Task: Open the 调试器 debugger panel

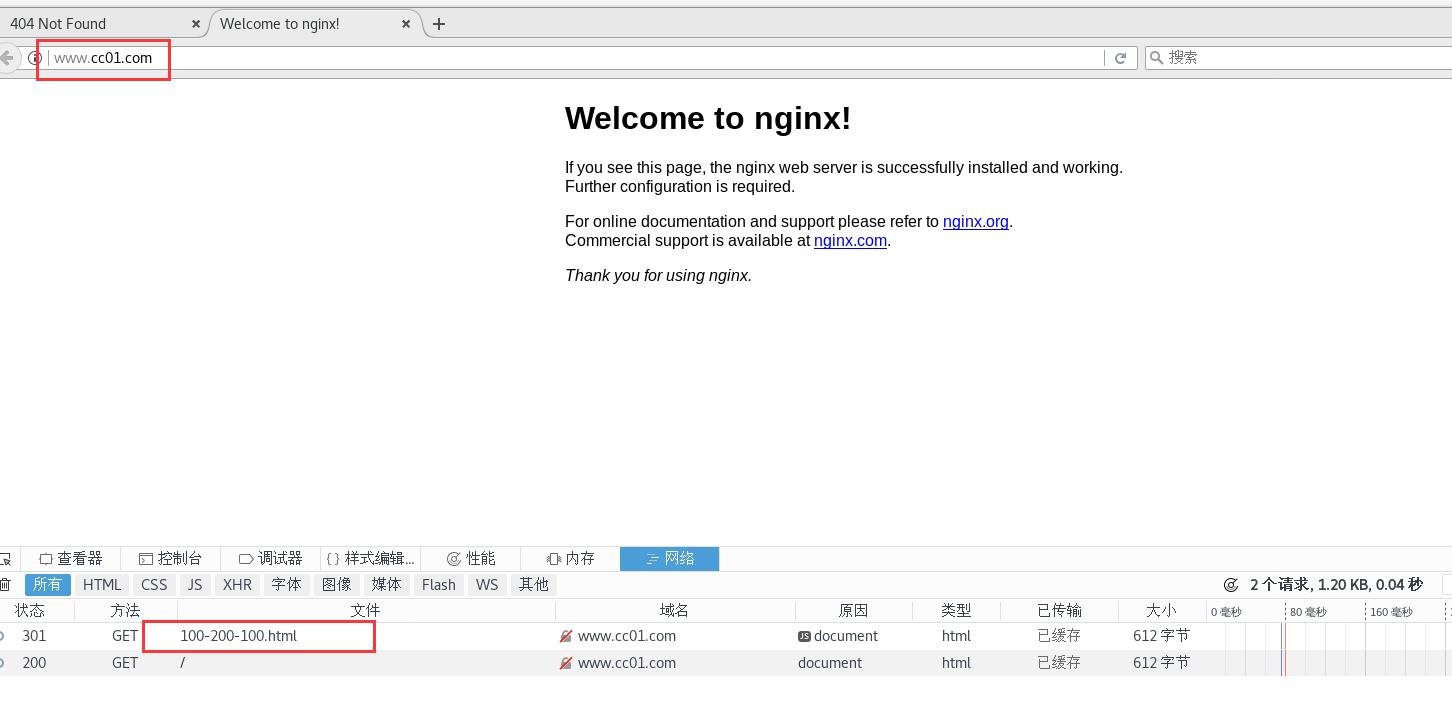Action: tap(270, 559)
